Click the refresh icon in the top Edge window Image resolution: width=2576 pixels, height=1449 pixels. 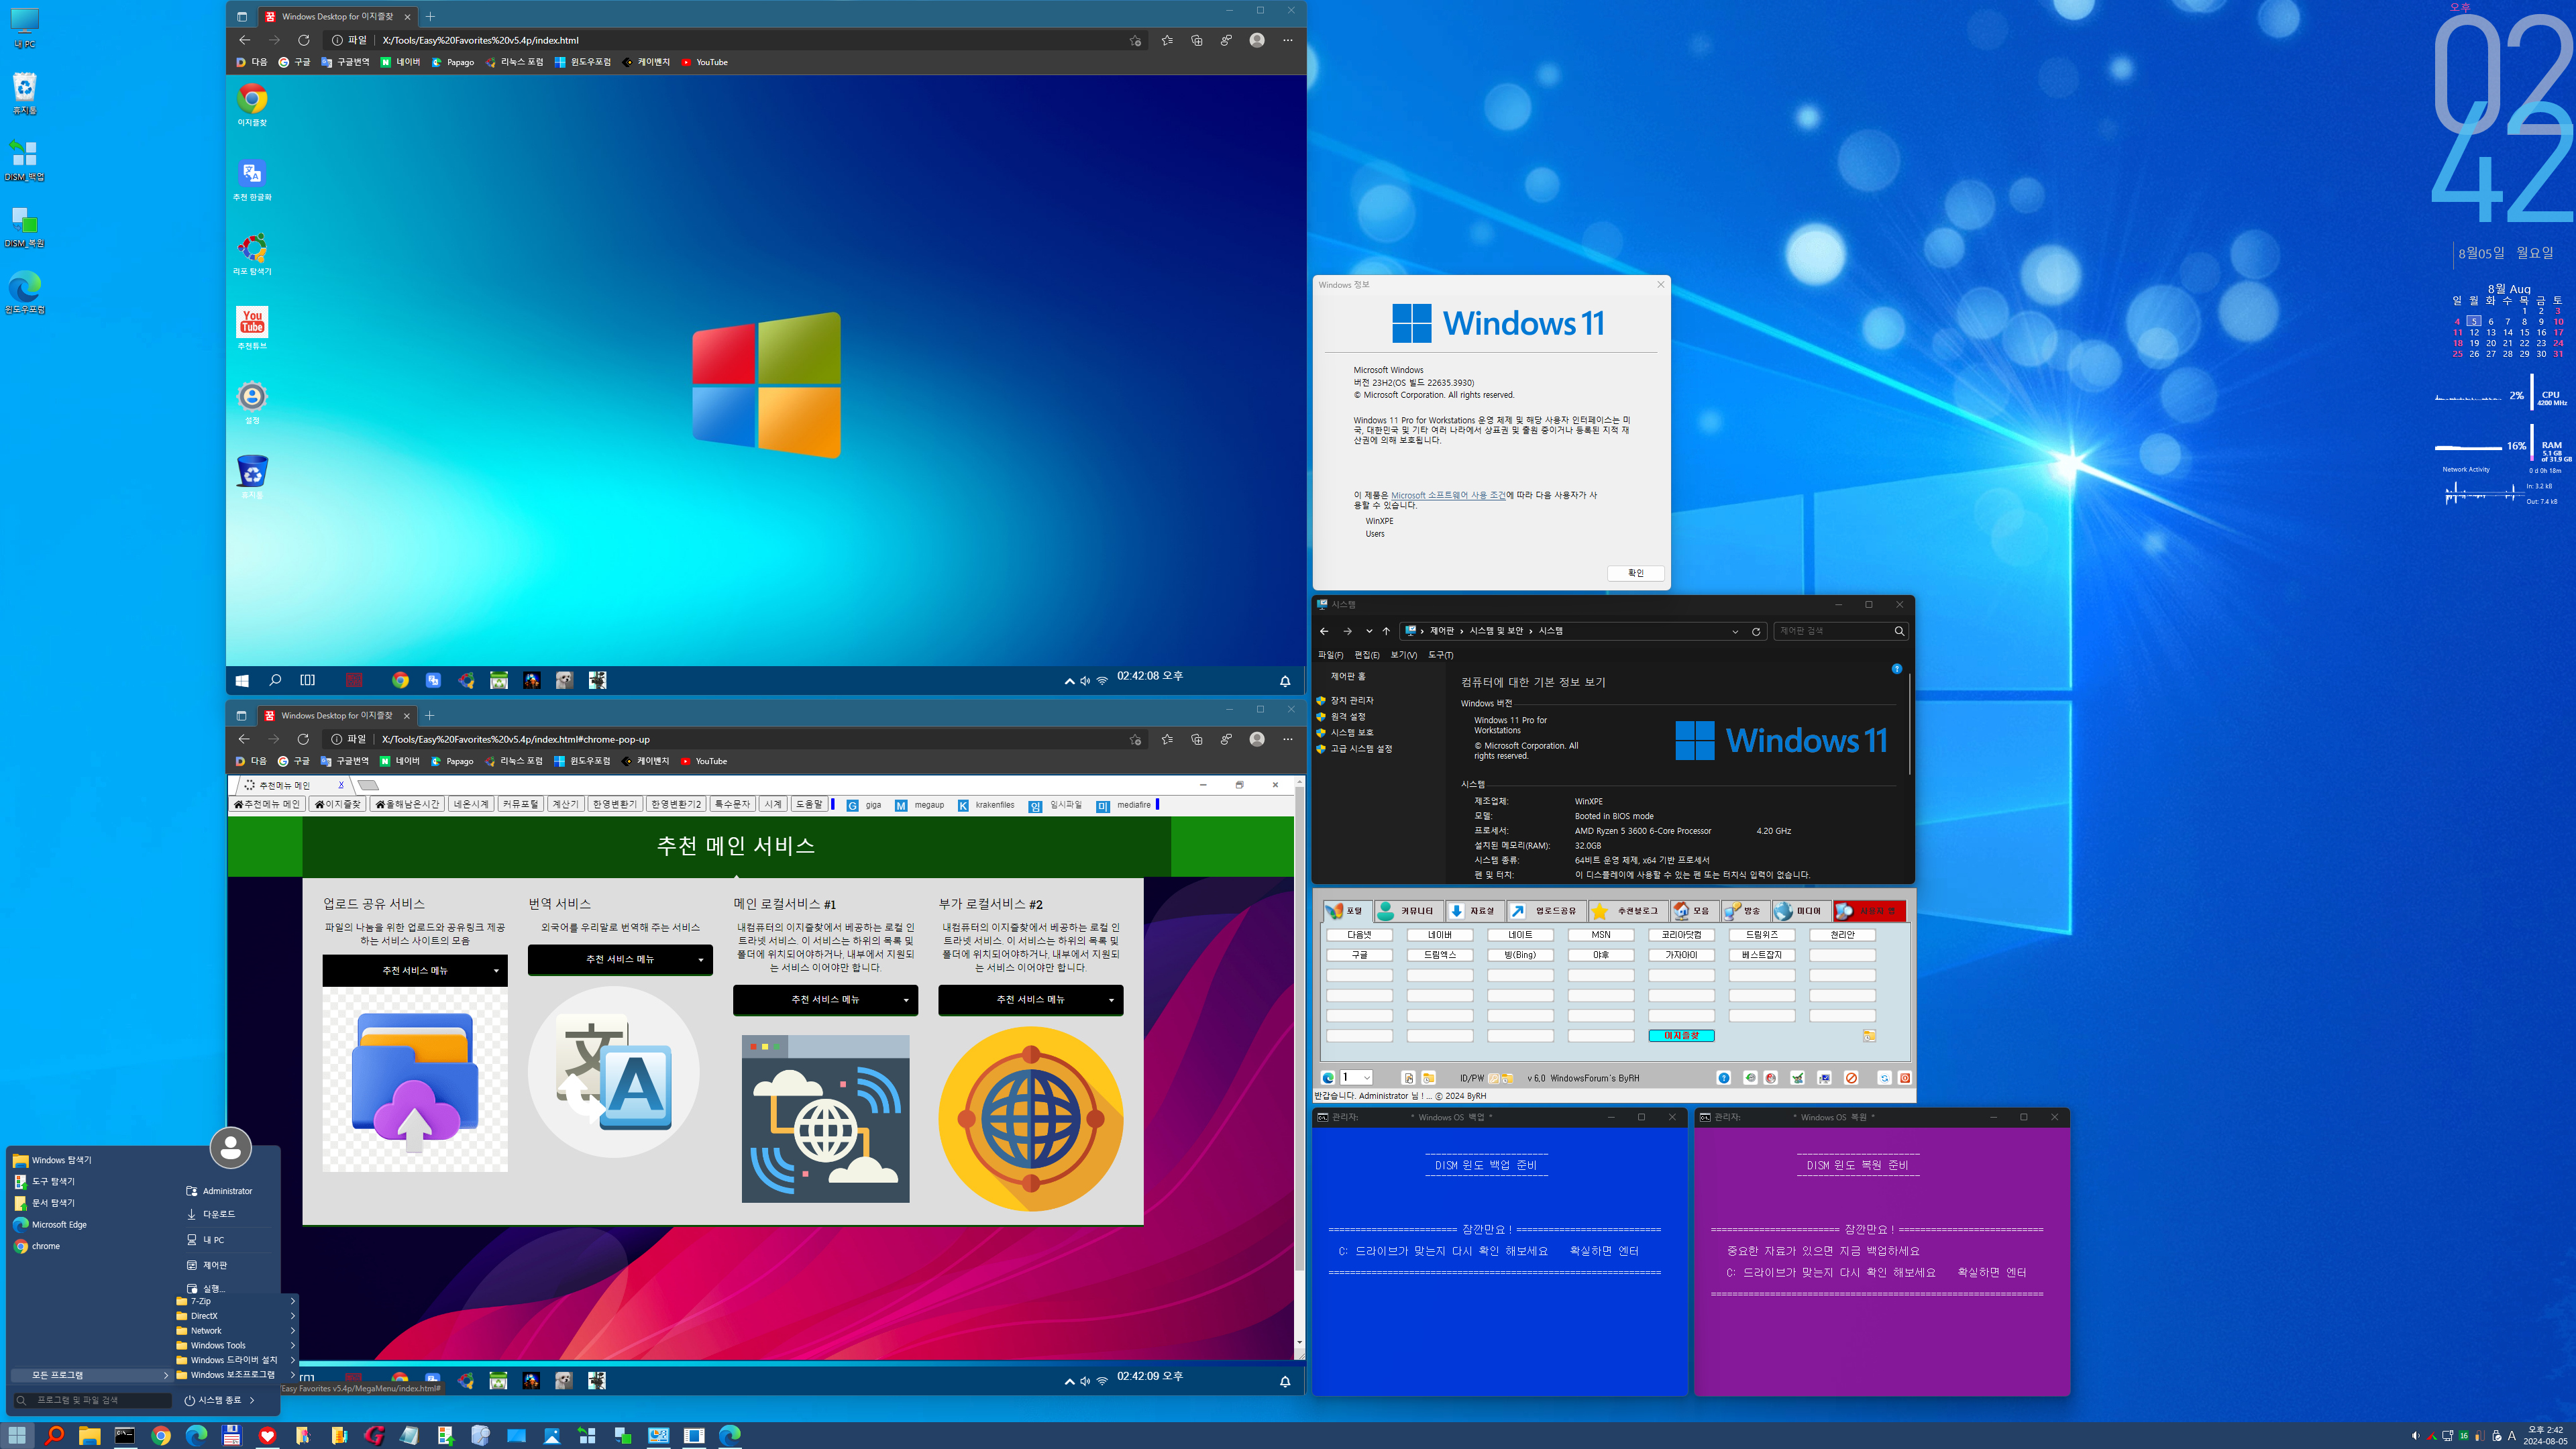click(304, 40)
